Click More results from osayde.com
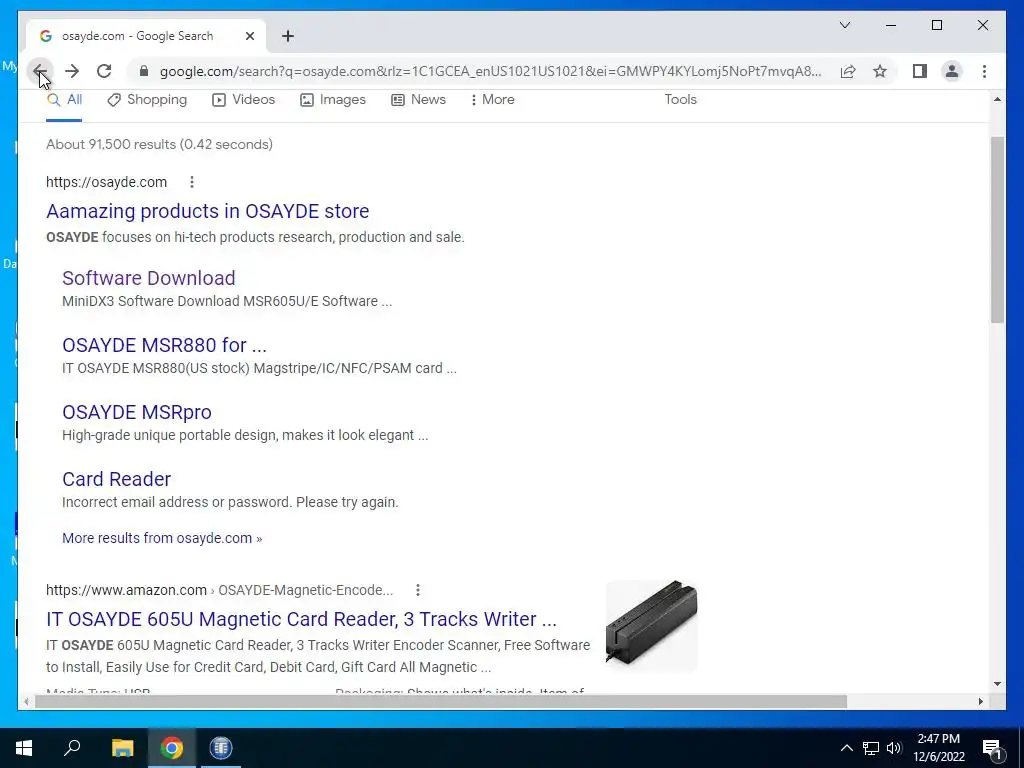 (x=162, y=538)
